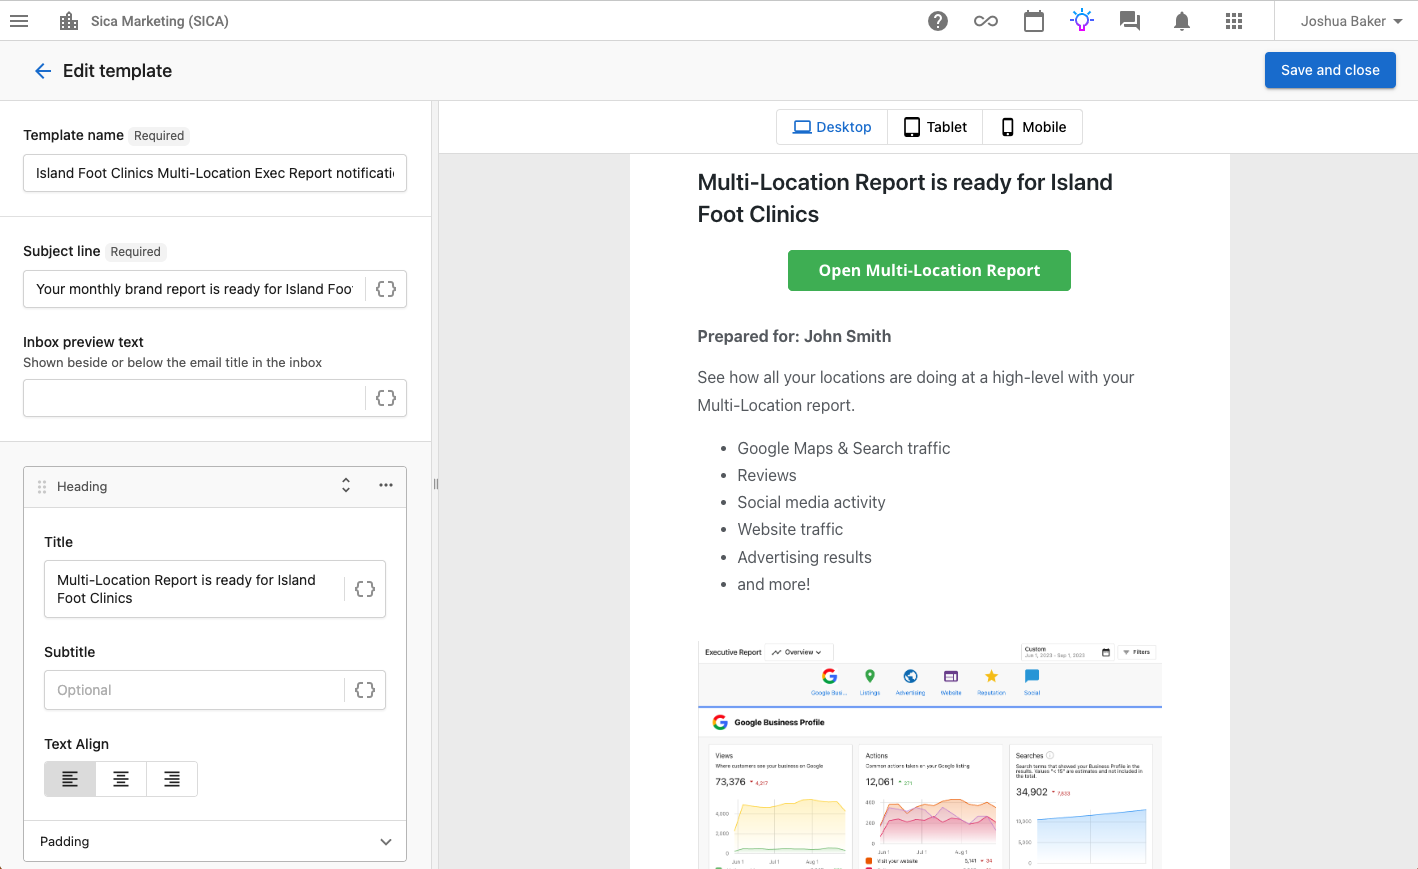The image size is (1418, 869).
Task: Open Heading block more options menu
Action: (x=386, y=485)
